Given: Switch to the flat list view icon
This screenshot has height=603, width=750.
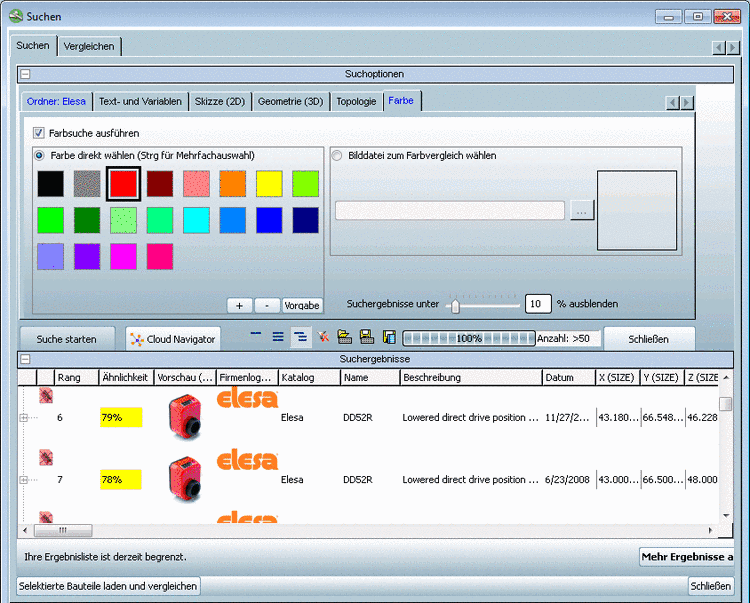Looking at the screenshot, I should [278, 338].
